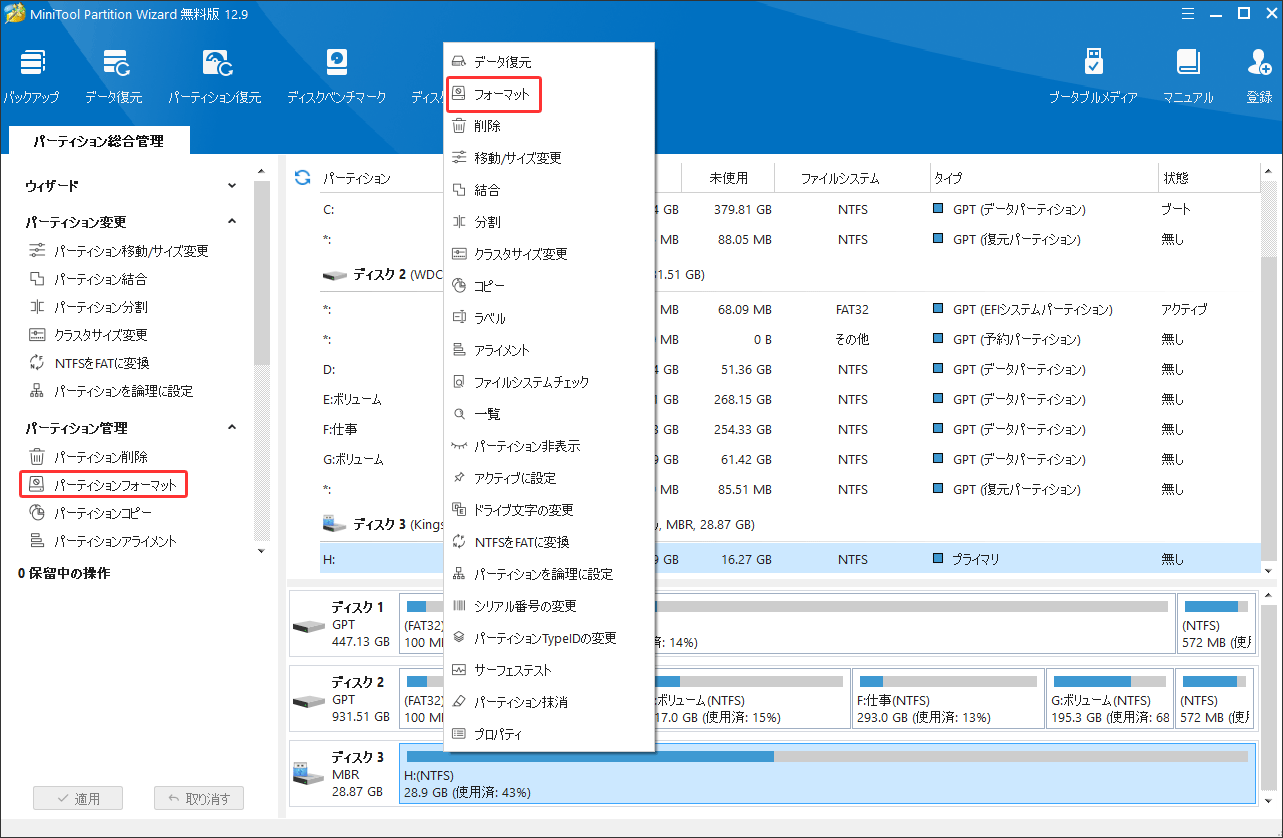Click the sidebar scroll-up arrow
1283x838 pixels.
262,173
